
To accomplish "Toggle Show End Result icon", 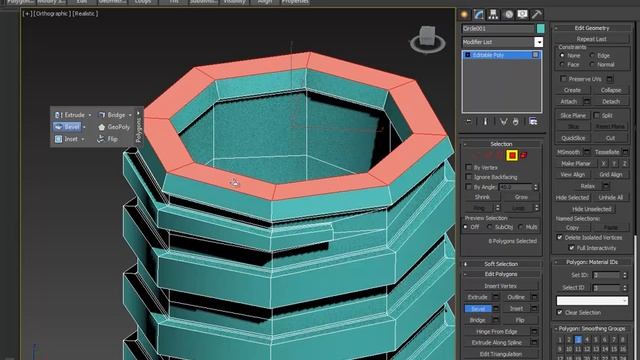I will [x=485, y=122].
